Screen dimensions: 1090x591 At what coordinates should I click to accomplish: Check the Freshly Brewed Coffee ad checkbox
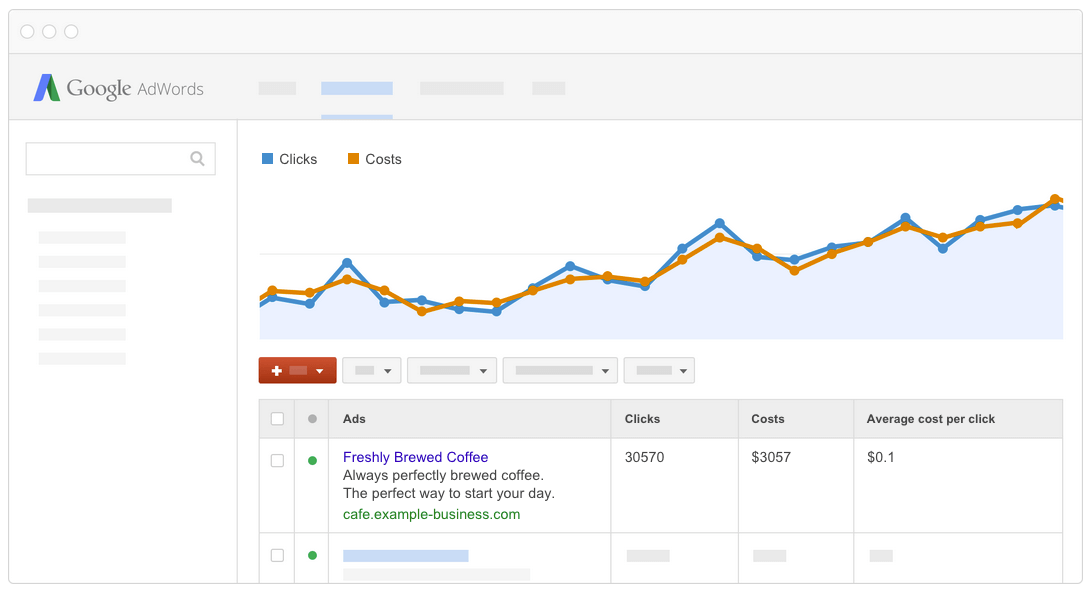(x=277, y=460)
